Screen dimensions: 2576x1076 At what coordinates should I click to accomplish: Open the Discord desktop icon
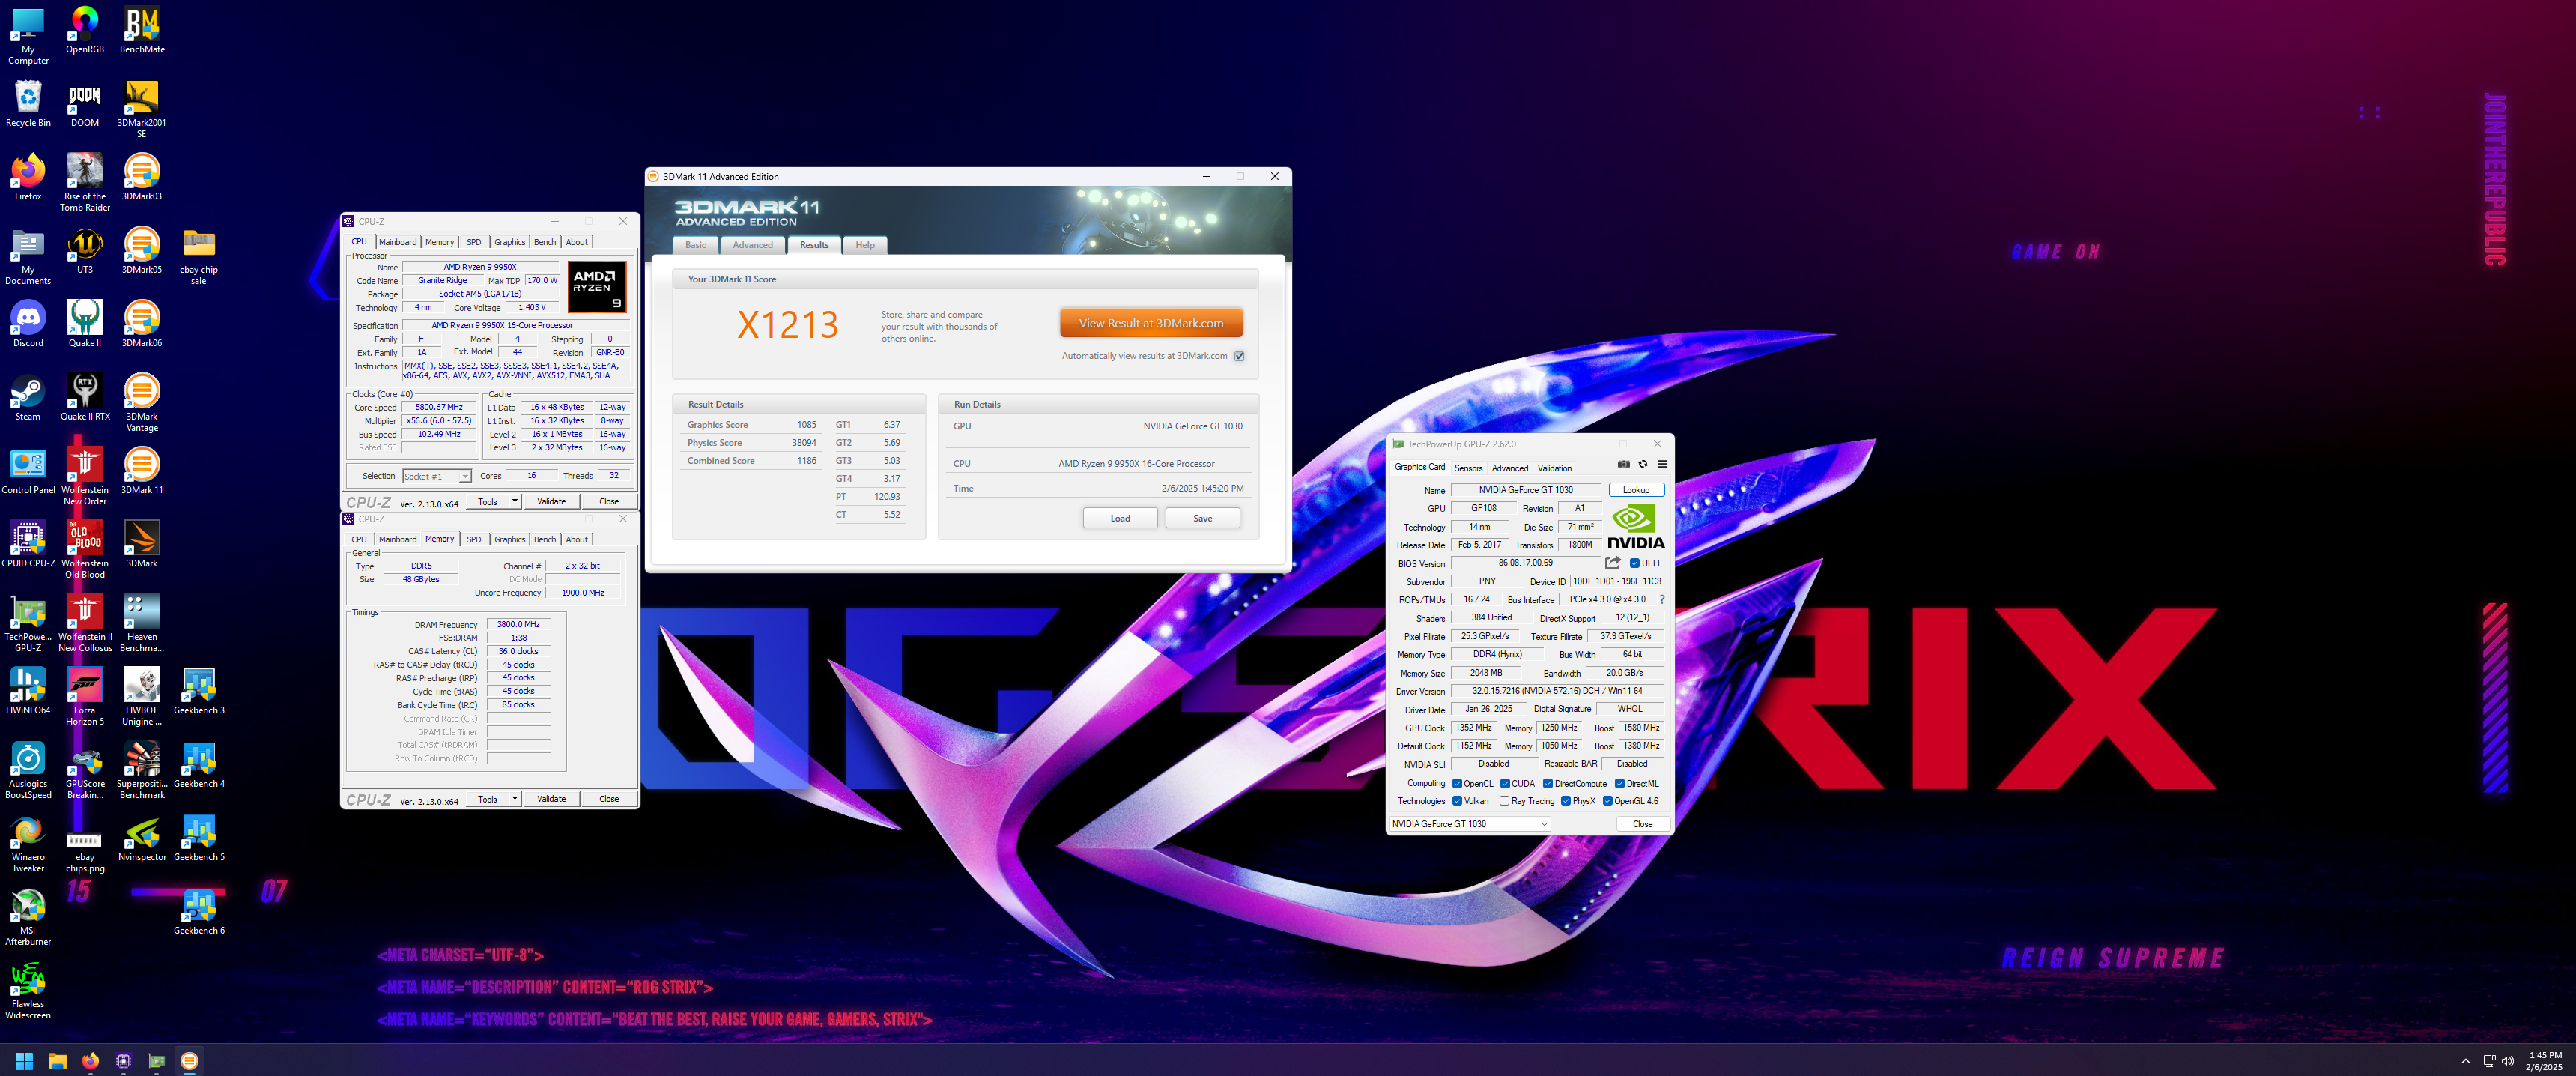coord(28,323)
